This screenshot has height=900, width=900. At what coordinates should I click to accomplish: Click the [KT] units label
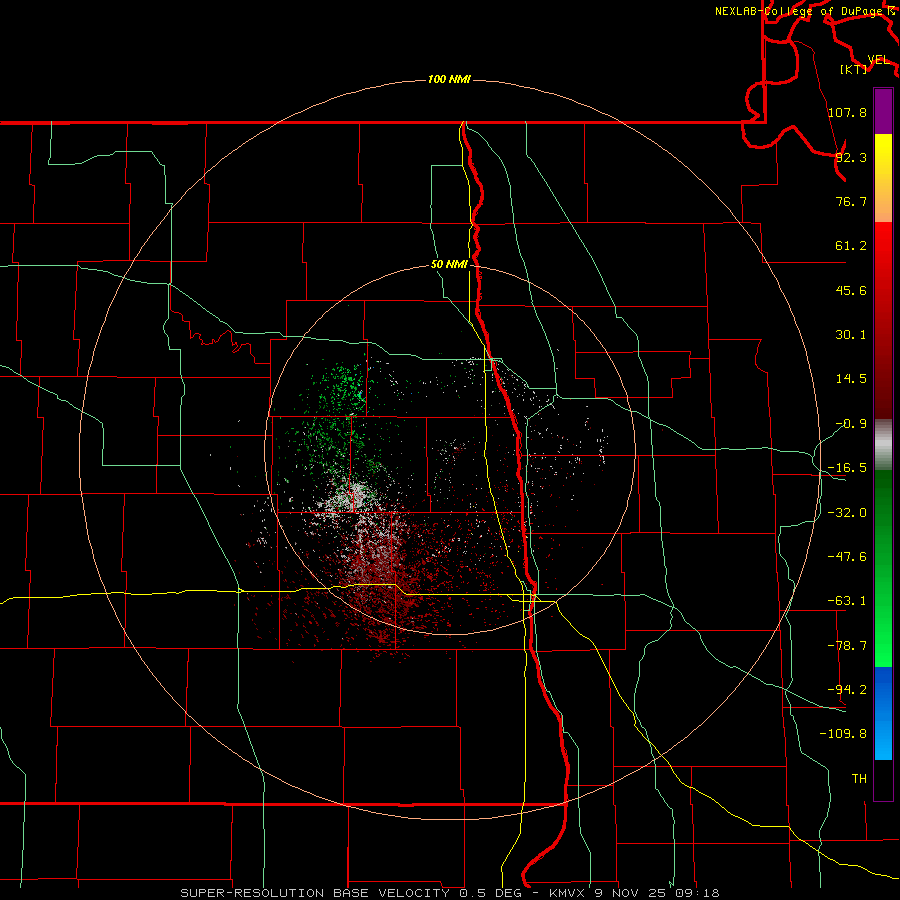pyautogui.click(x=854, y=69)
